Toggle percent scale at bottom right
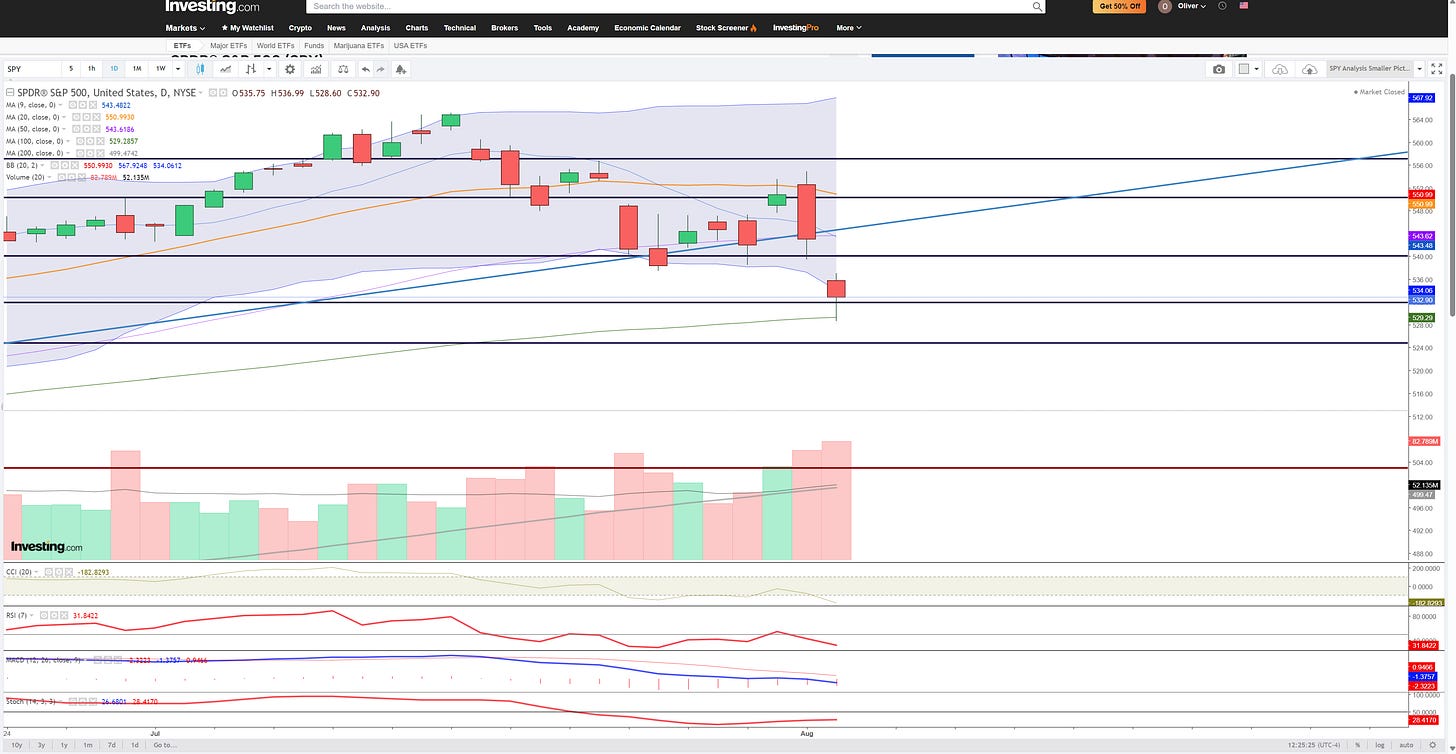This screenshot has height=754, width=1456. pos(1358,745)
